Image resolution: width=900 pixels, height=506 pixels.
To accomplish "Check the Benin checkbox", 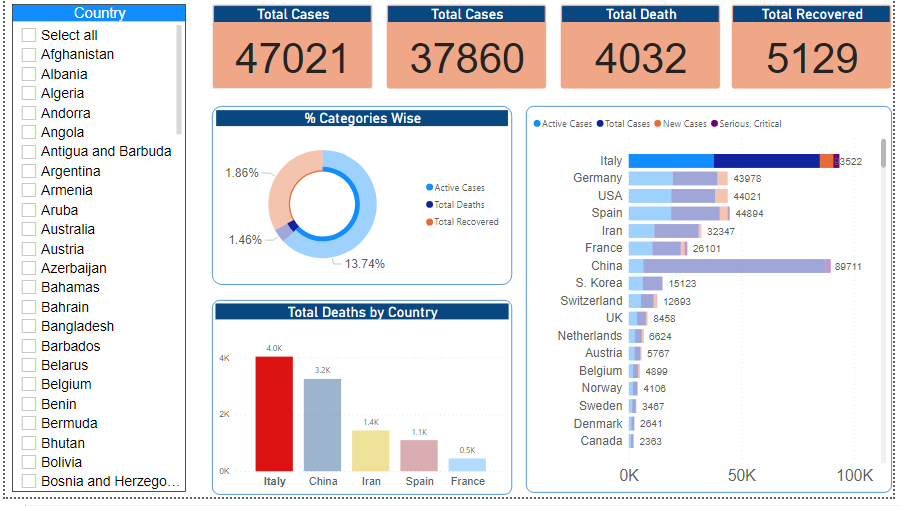I will pos(29,404).
